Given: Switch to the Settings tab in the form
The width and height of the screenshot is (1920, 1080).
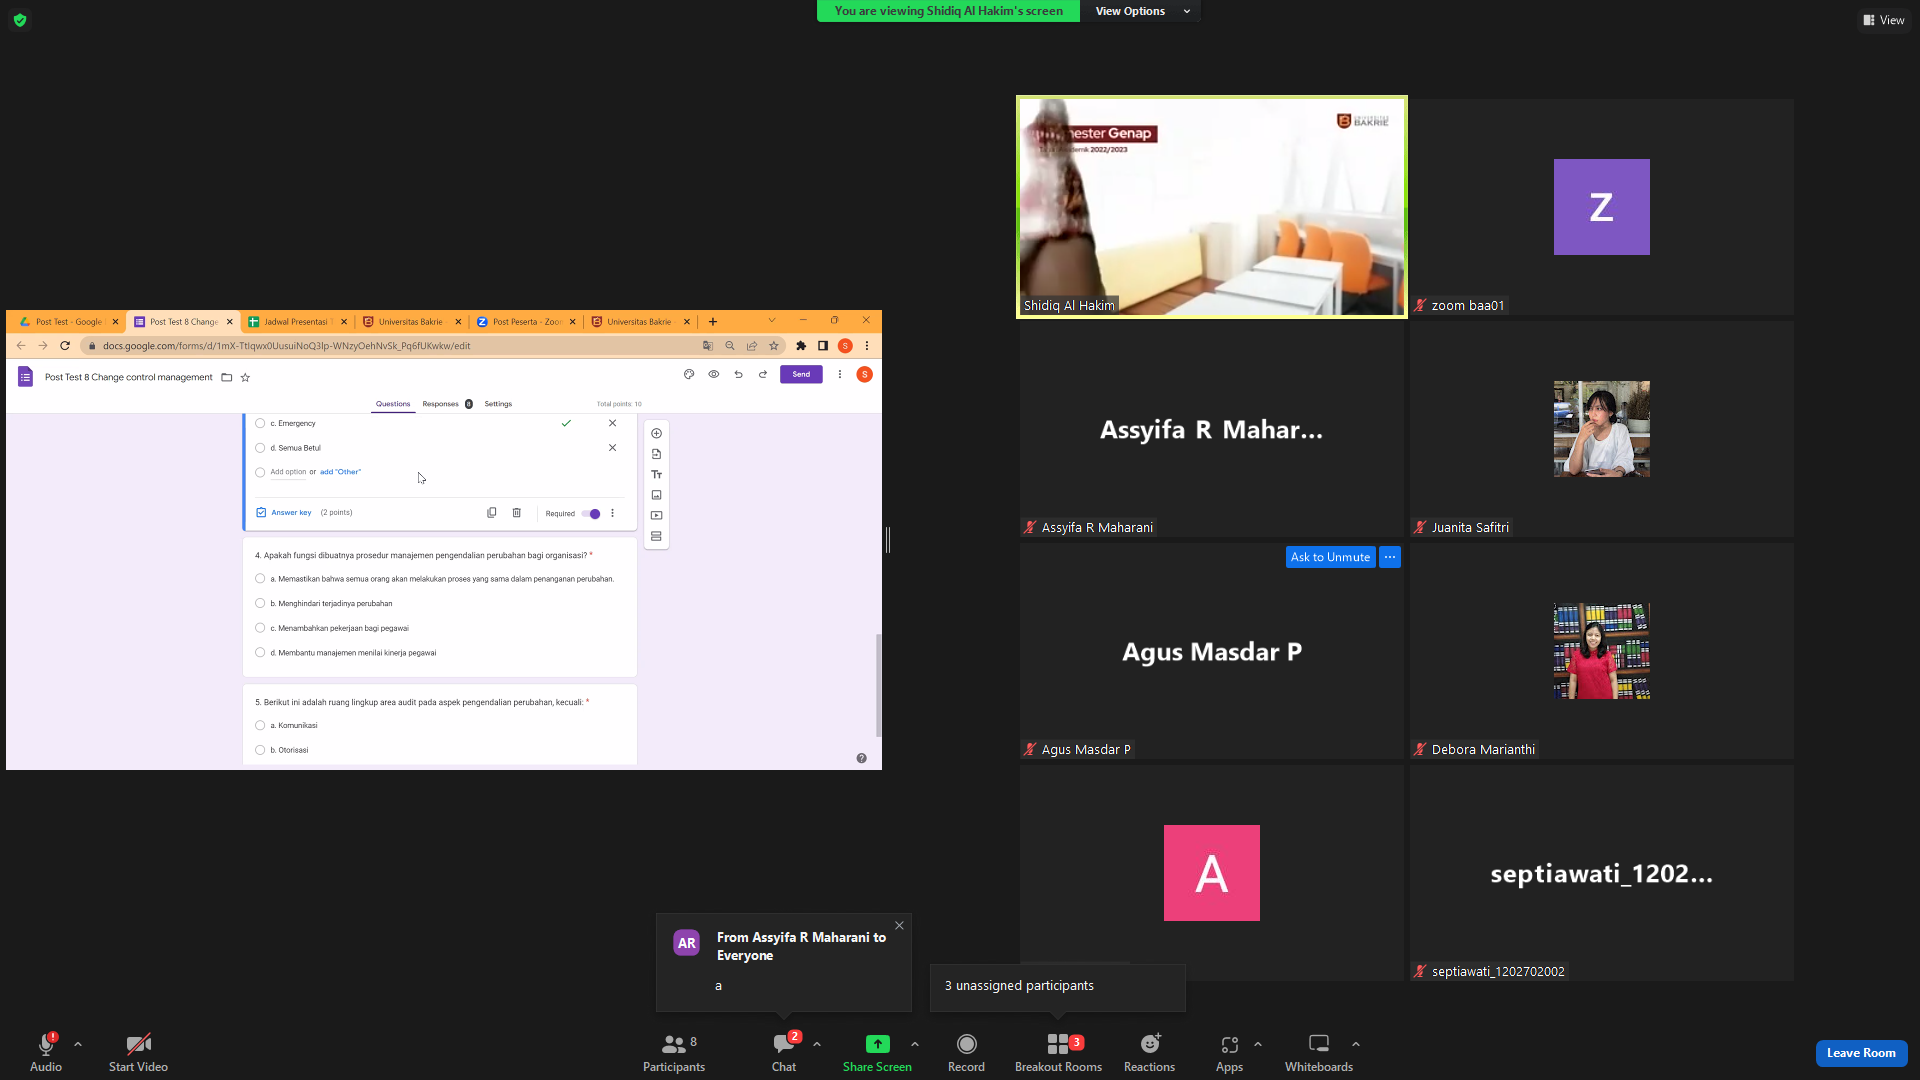Looking at the screenshot, I should [498, 404].
